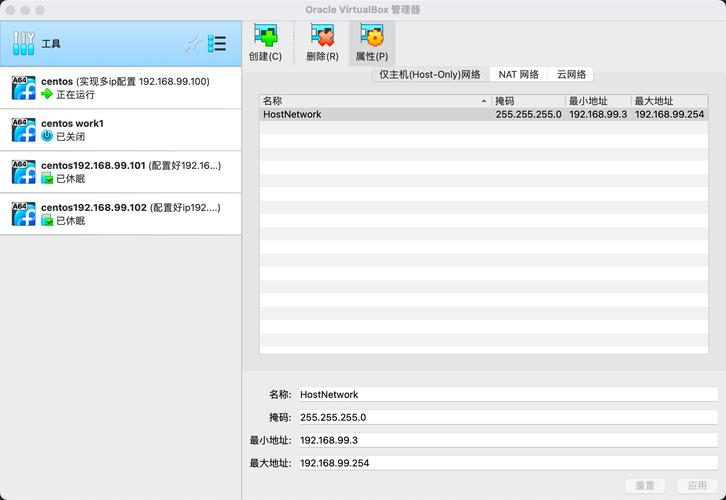Click the red close window button

coord(10,10)
